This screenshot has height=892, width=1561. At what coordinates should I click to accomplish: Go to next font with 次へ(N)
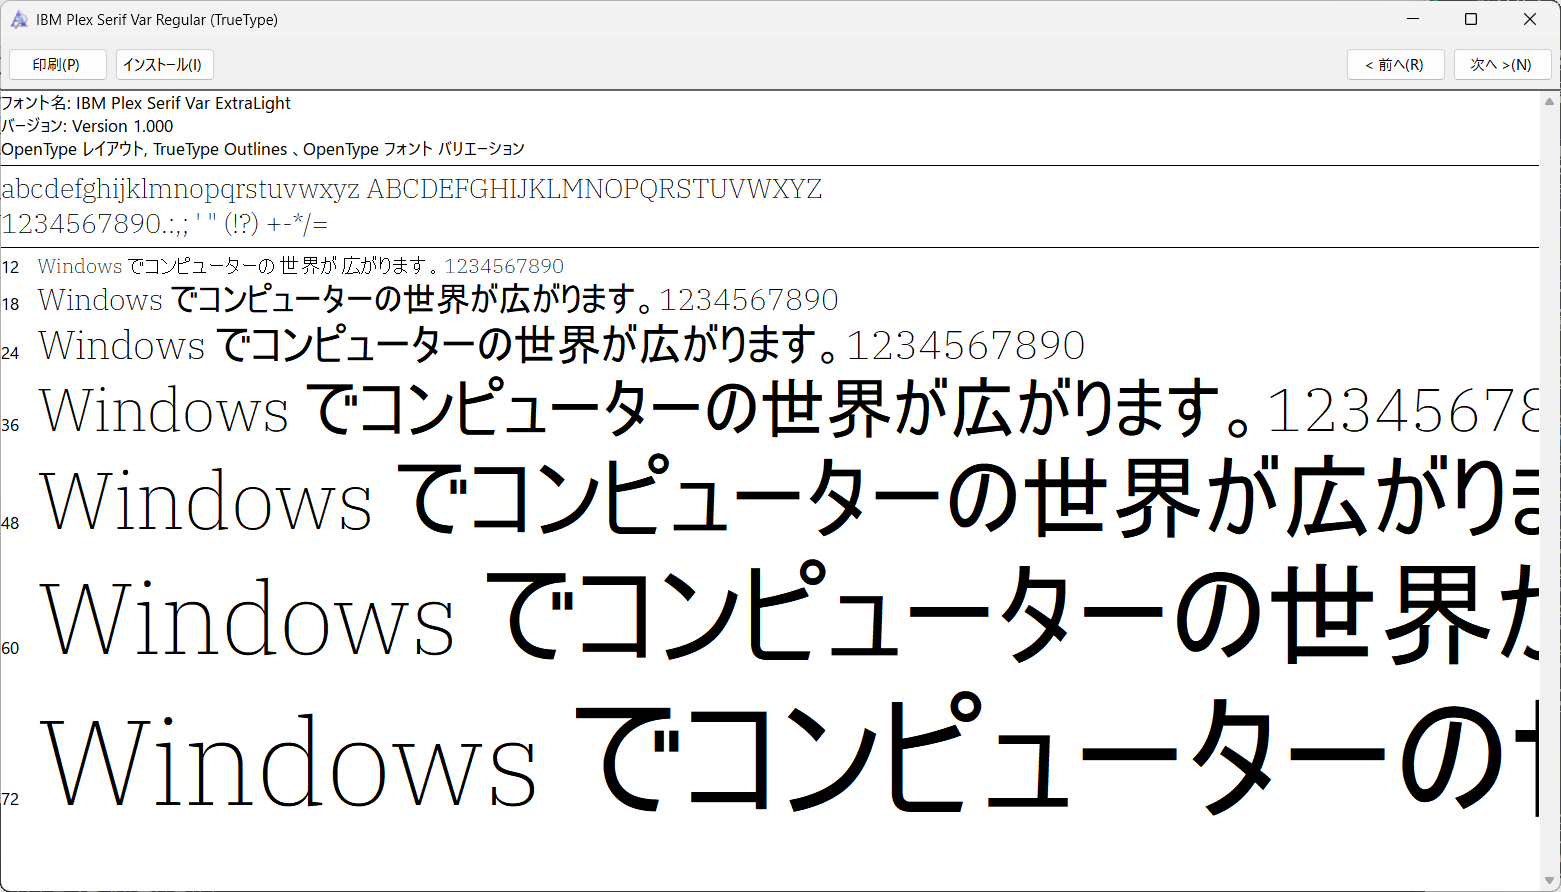coord(1502,65)
